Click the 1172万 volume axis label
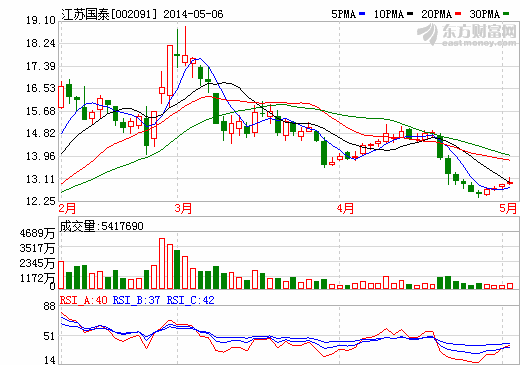 pos(37,278)
